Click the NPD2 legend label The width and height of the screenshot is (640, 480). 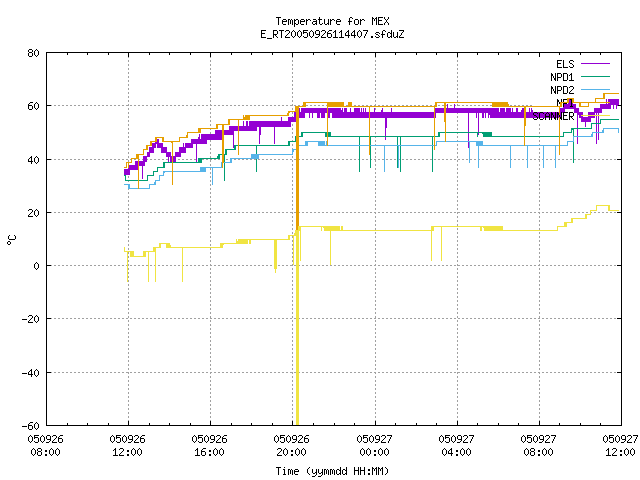click(562, 90)
